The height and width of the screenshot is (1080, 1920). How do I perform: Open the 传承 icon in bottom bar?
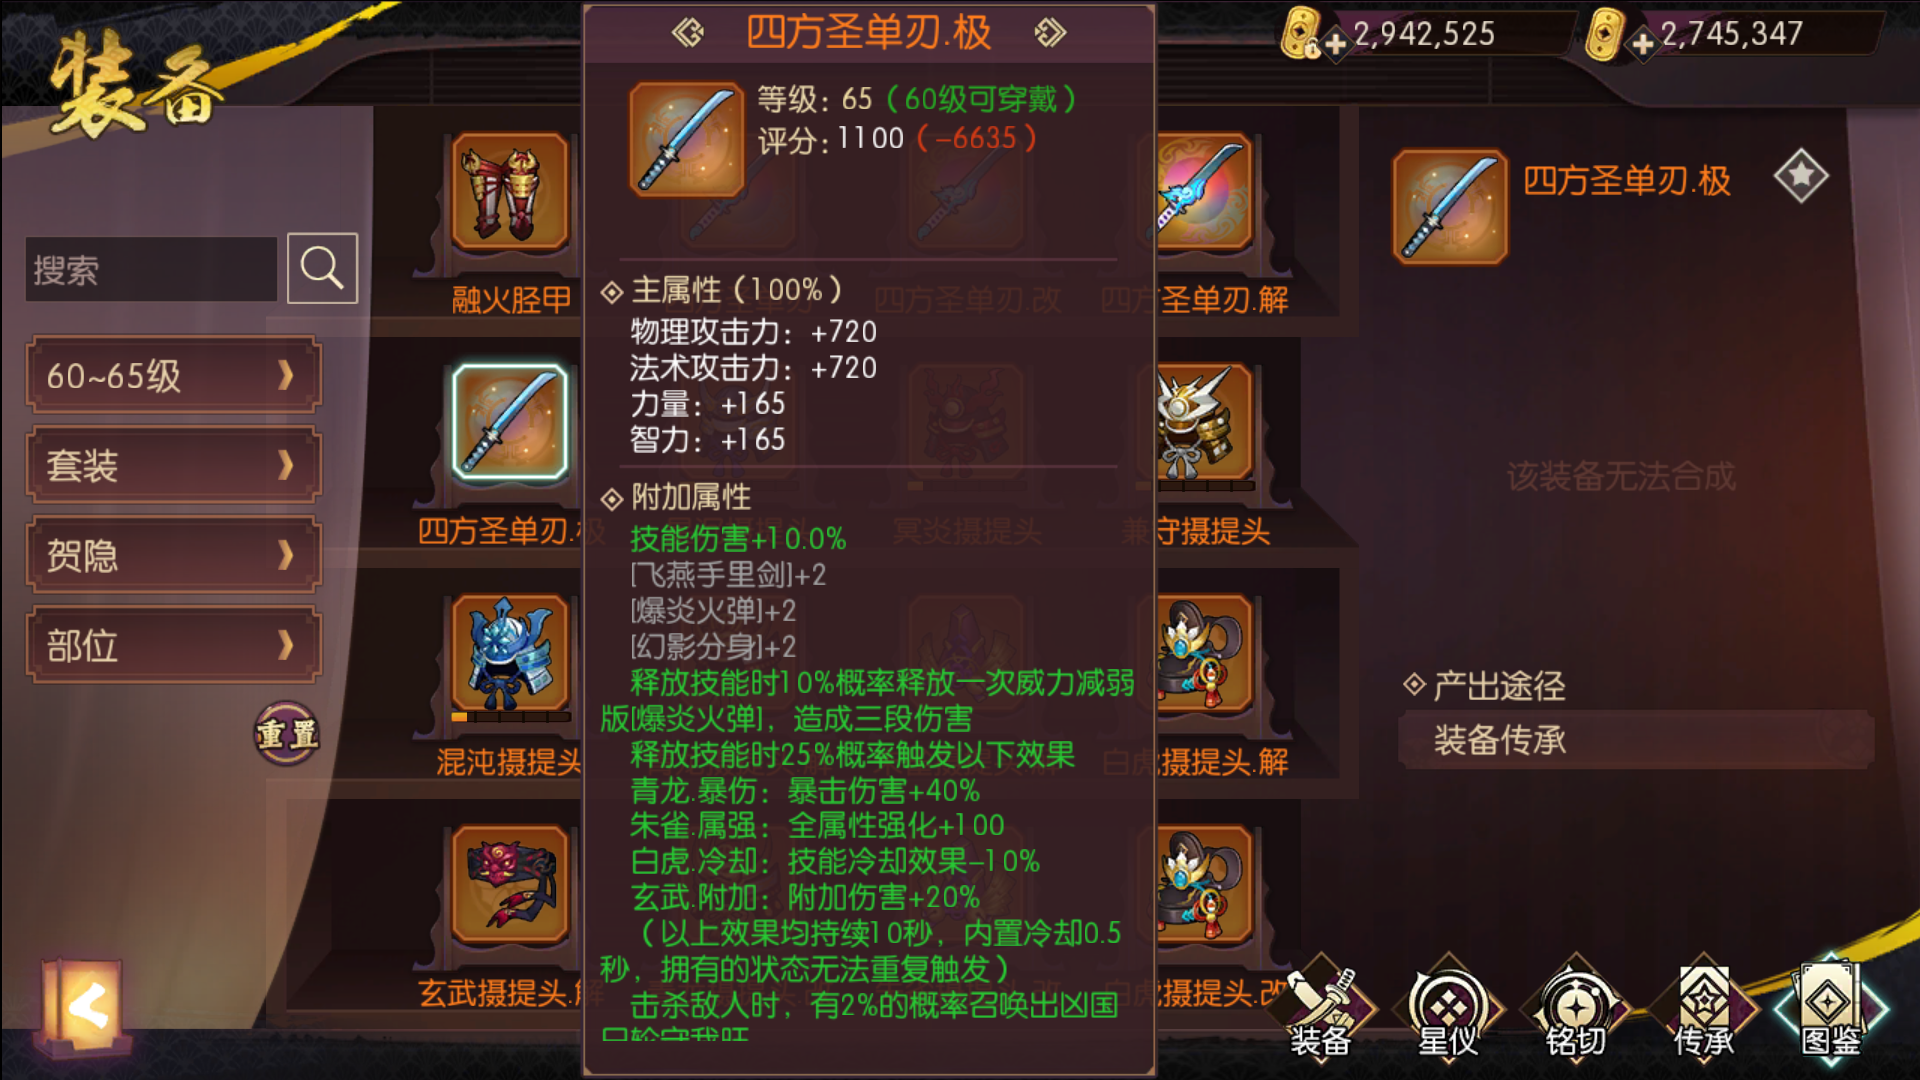click(1704, 1008)
